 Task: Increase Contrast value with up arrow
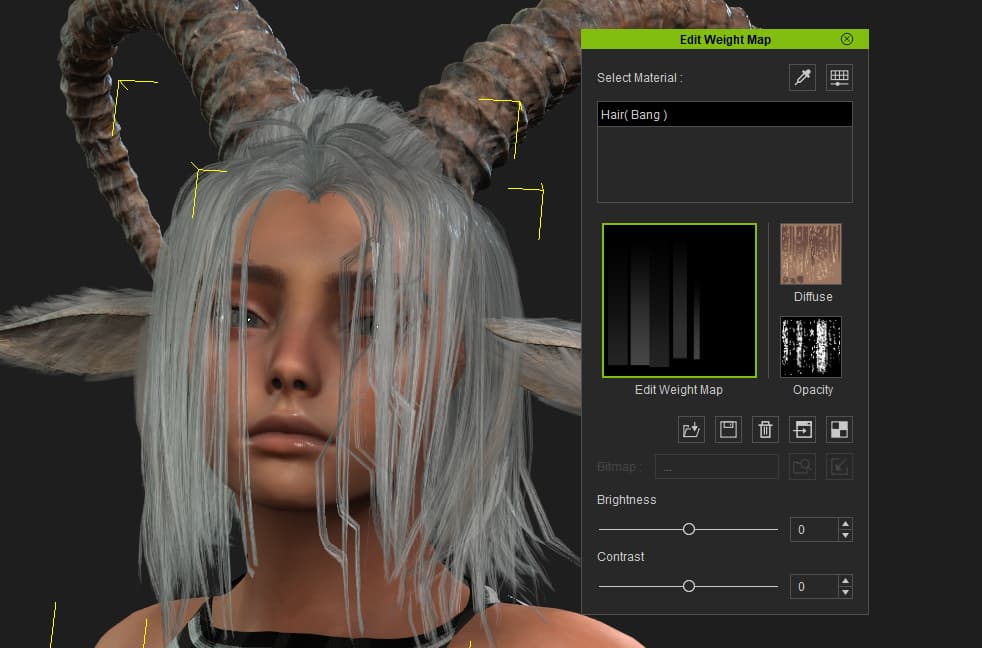tap(845, 580)
